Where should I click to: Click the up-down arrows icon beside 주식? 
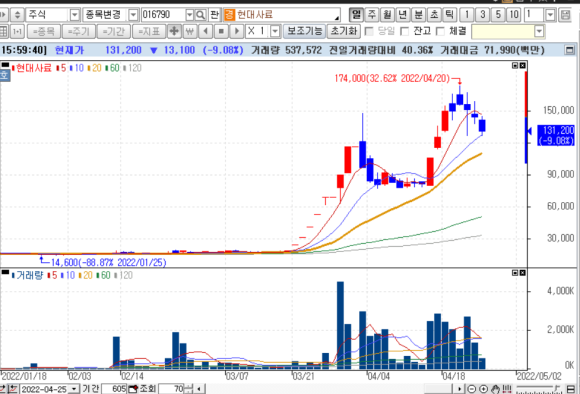tap(17, 15)
